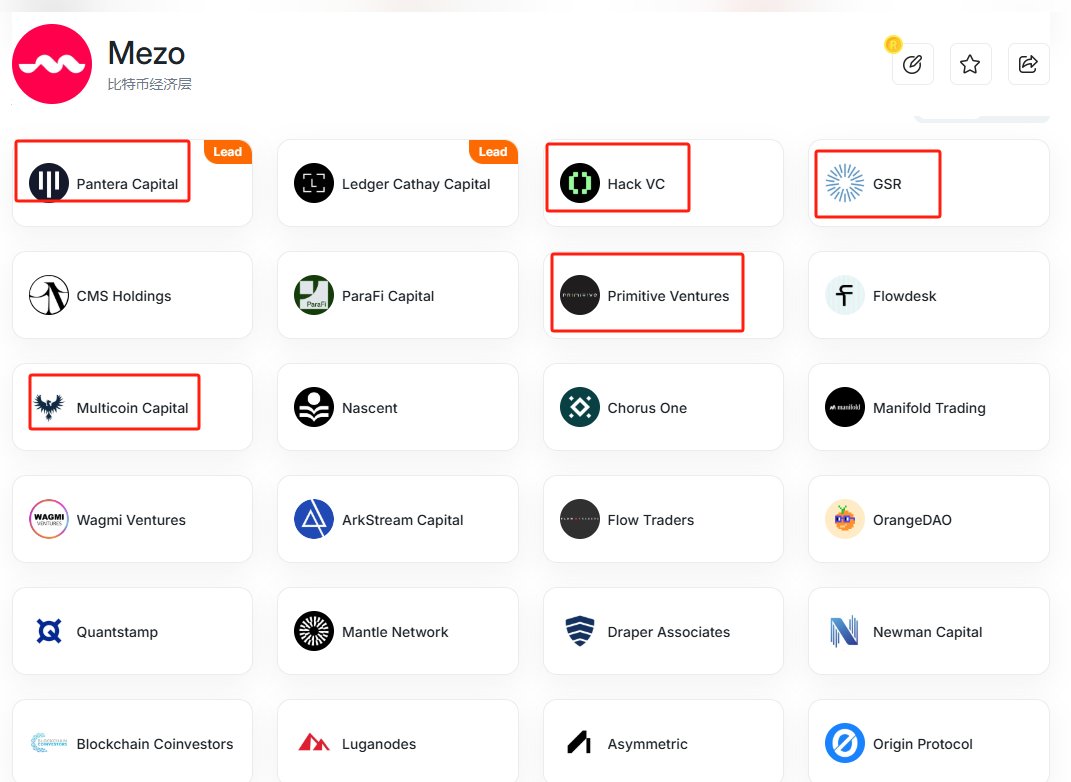Click the GSR starburst logo
This screenshot has height=782, width=1071.
pos(845,183)
